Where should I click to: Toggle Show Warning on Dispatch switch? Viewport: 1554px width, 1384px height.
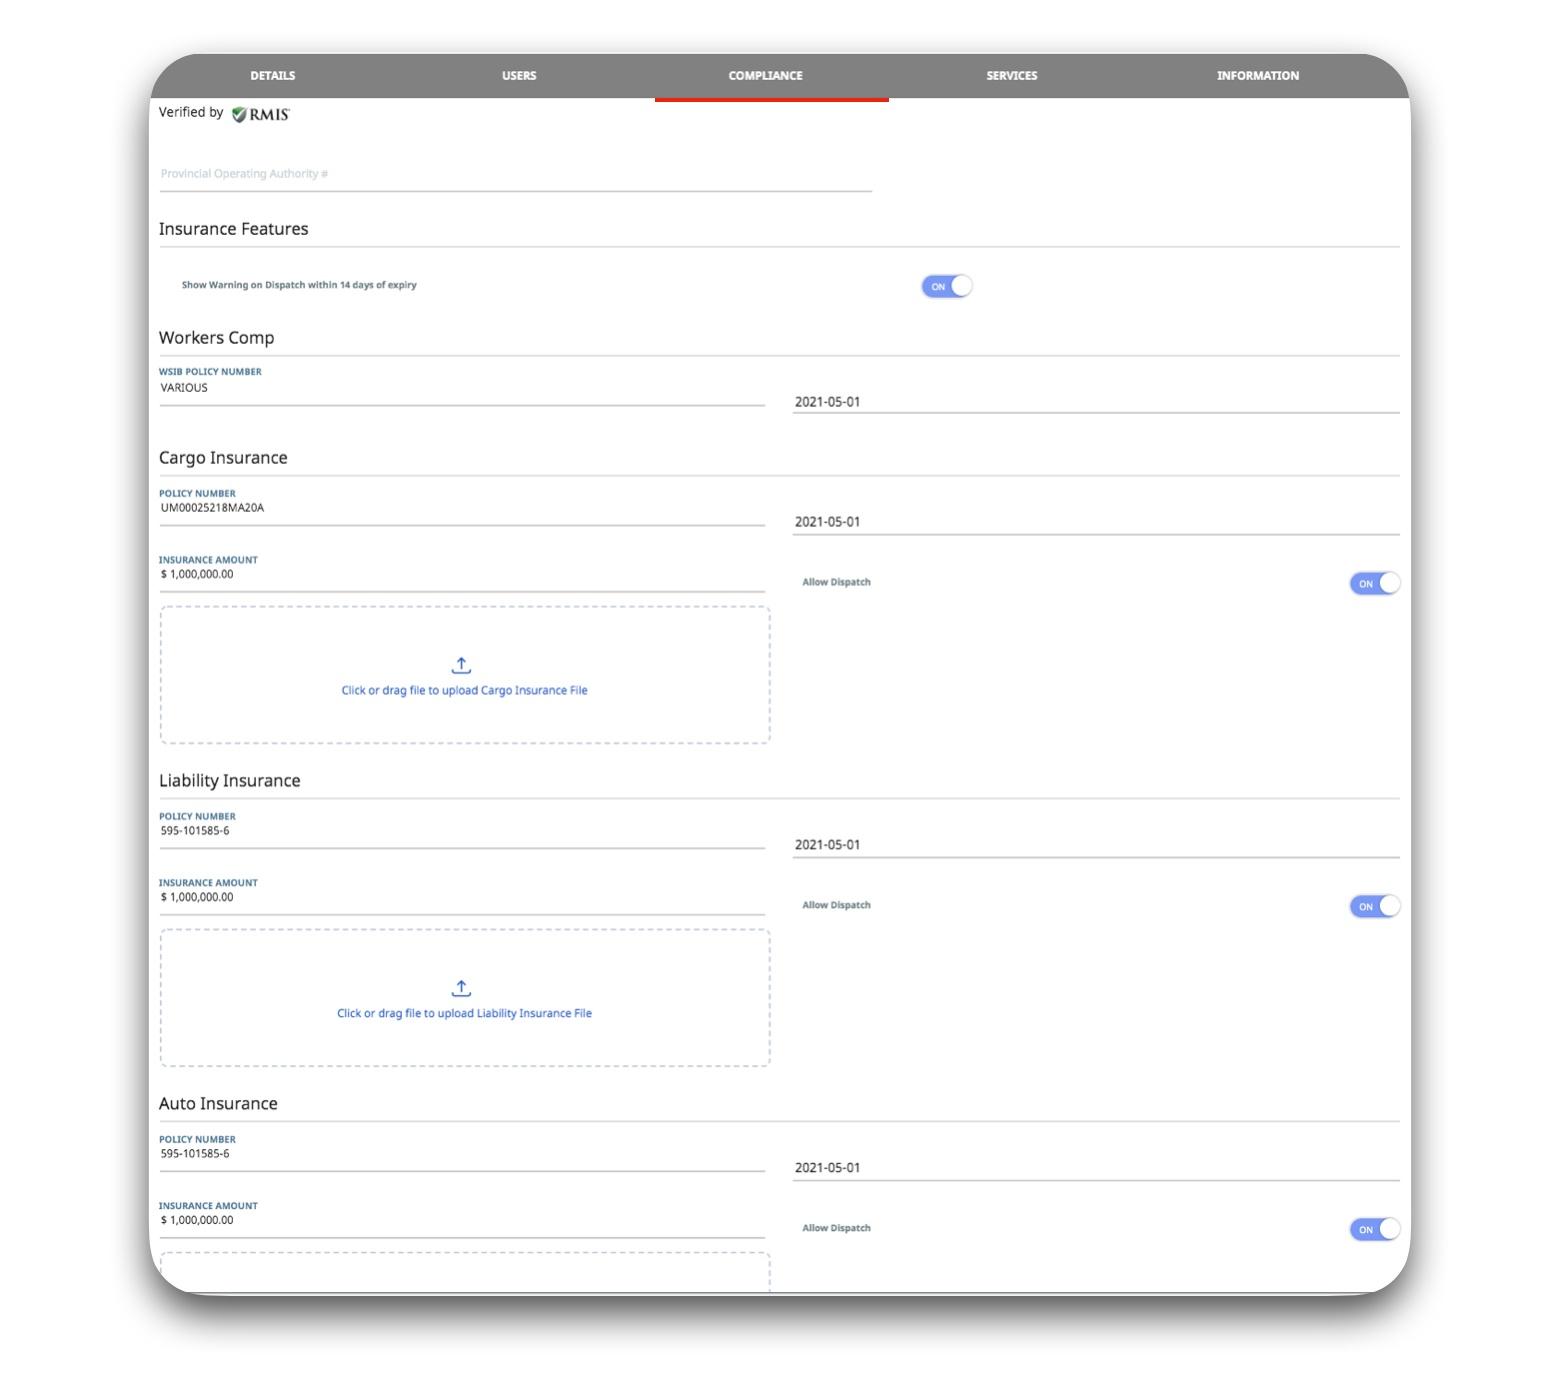946,286
